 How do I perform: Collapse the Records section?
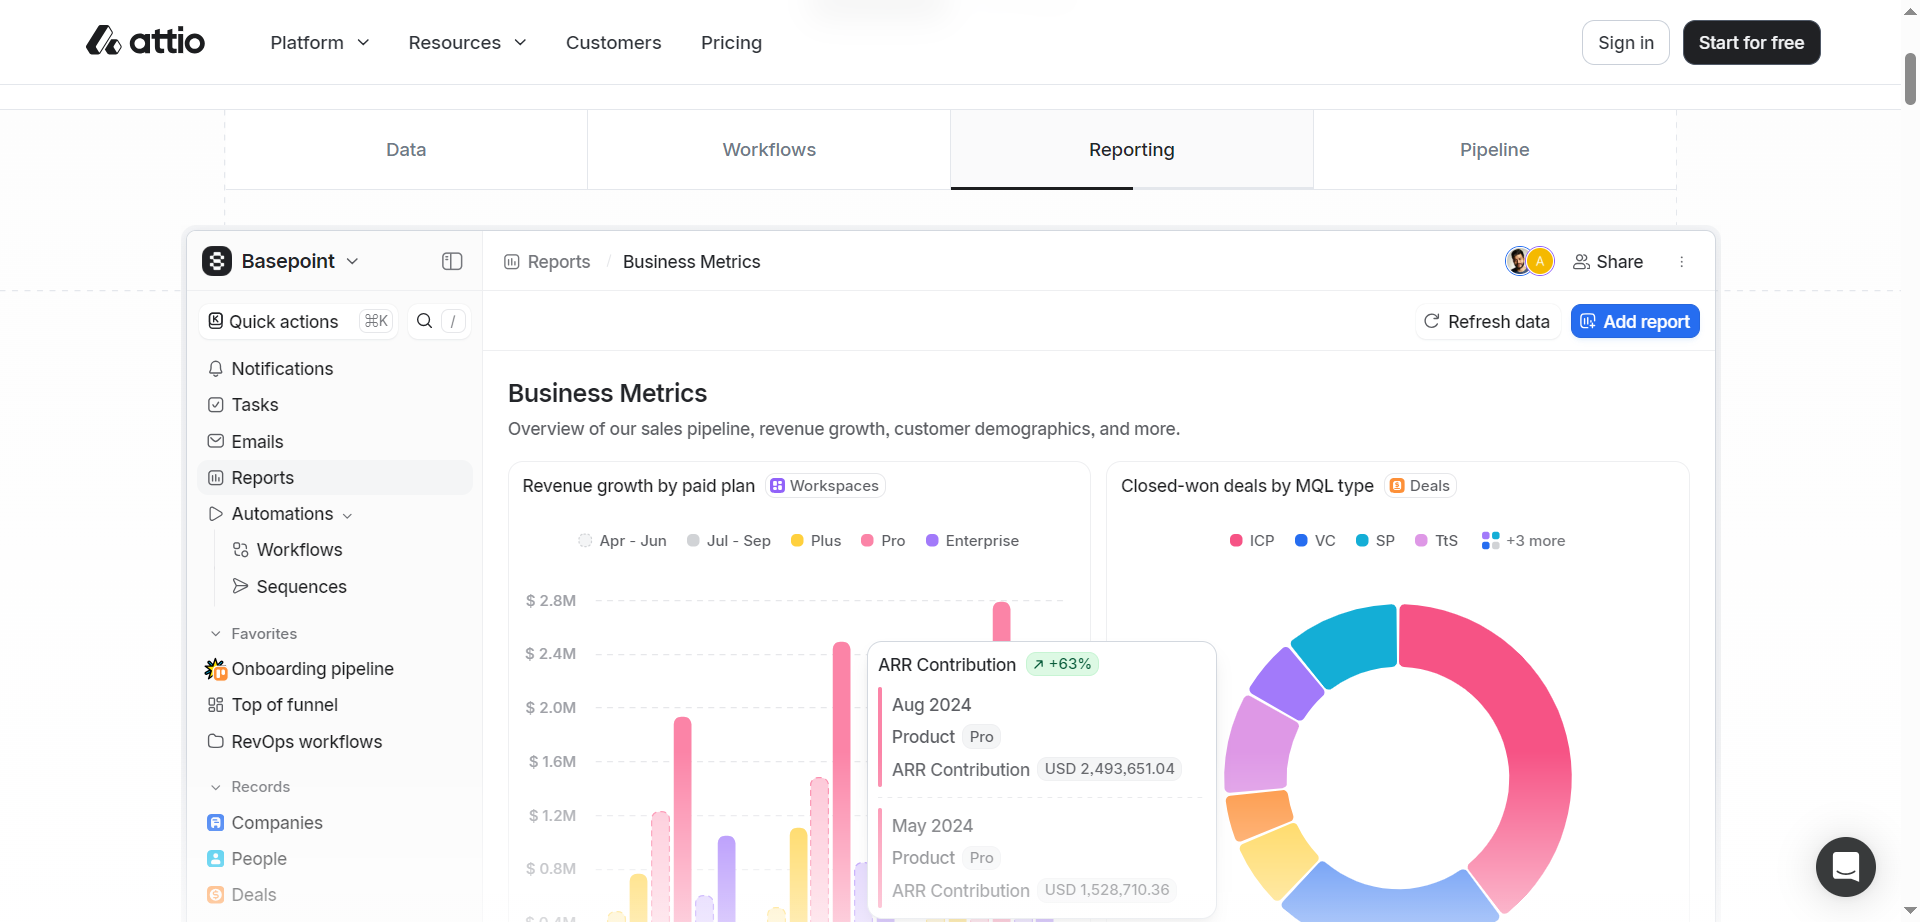point(215,787)
